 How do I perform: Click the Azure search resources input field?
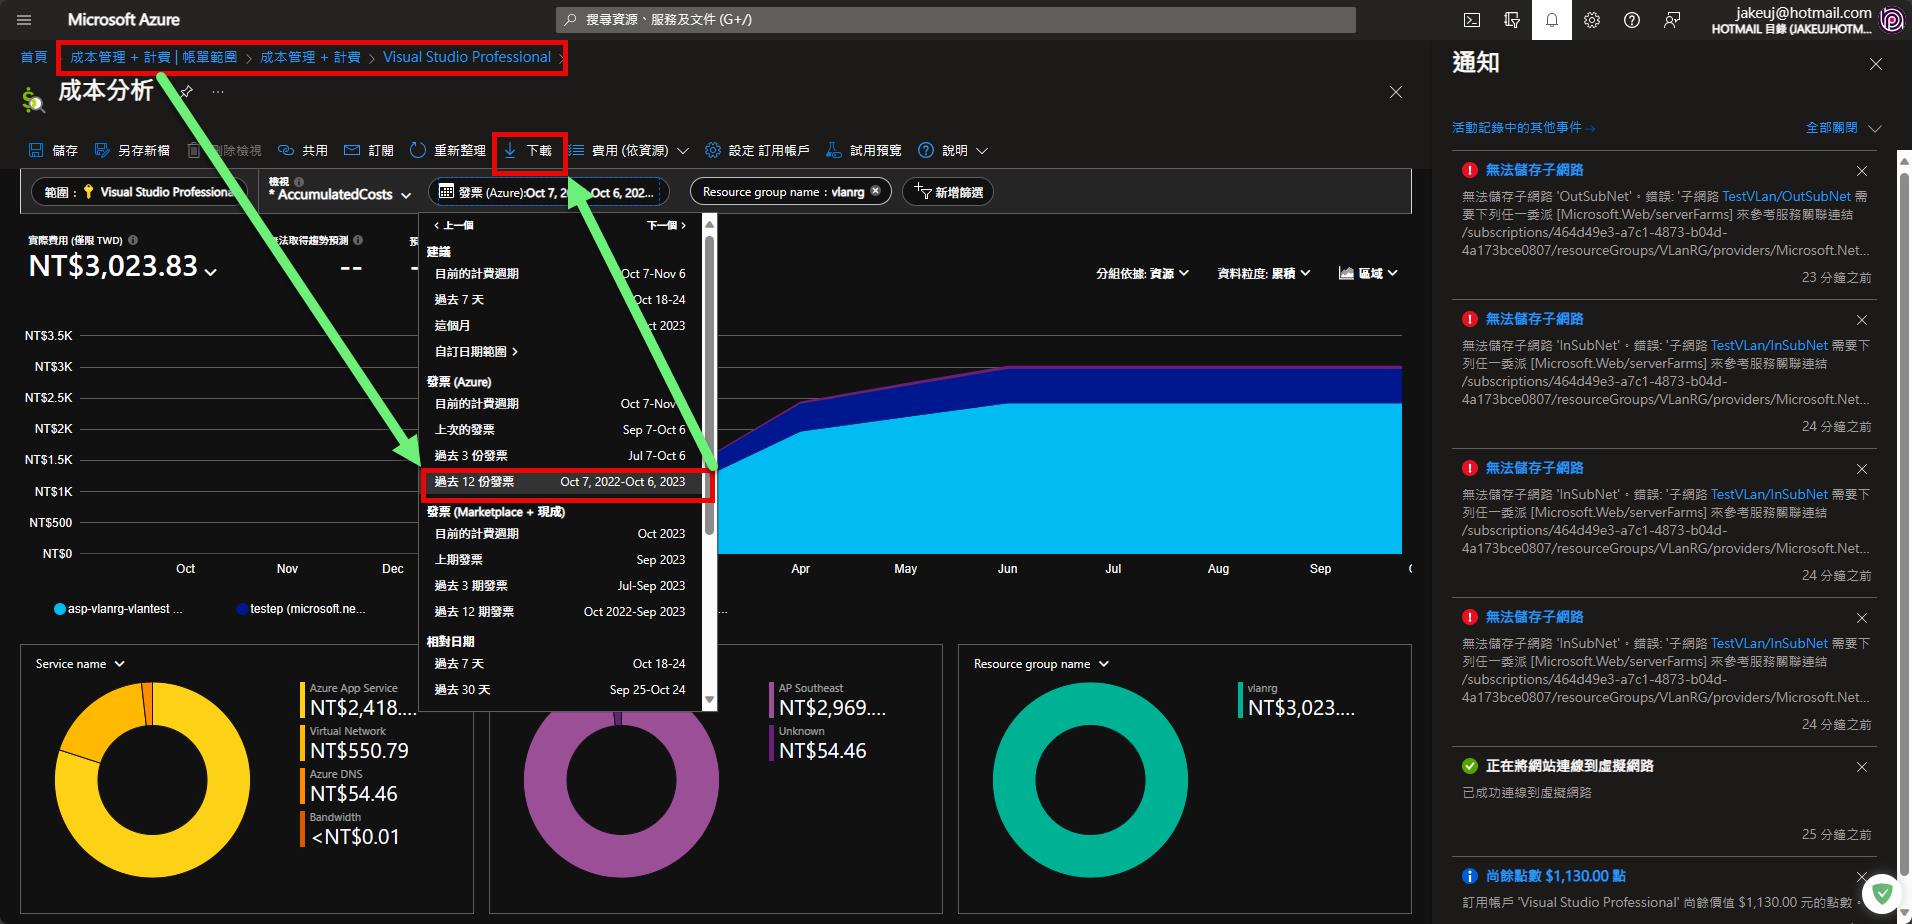[x=955, y=20]
